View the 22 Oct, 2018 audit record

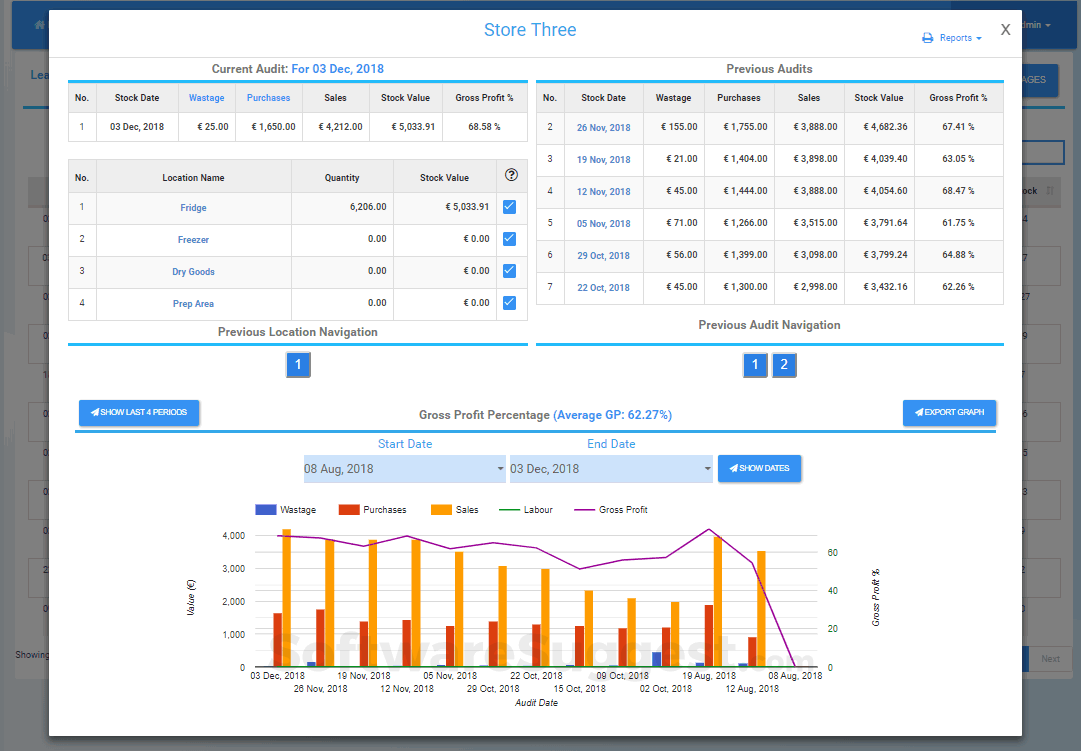pos(602,287)
